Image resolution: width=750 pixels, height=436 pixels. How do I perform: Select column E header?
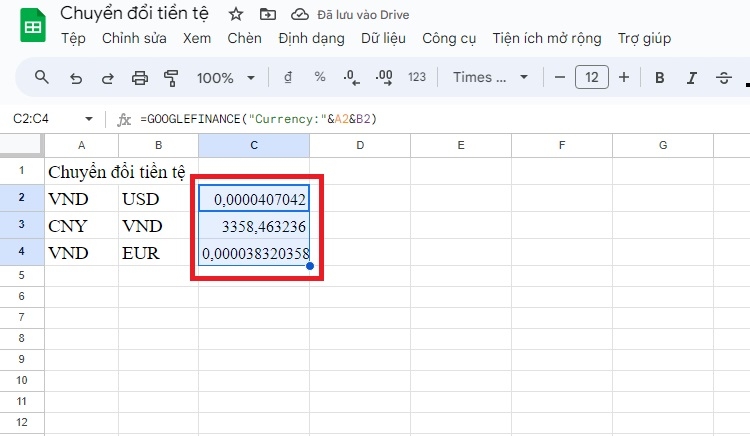tap(461, 145)
